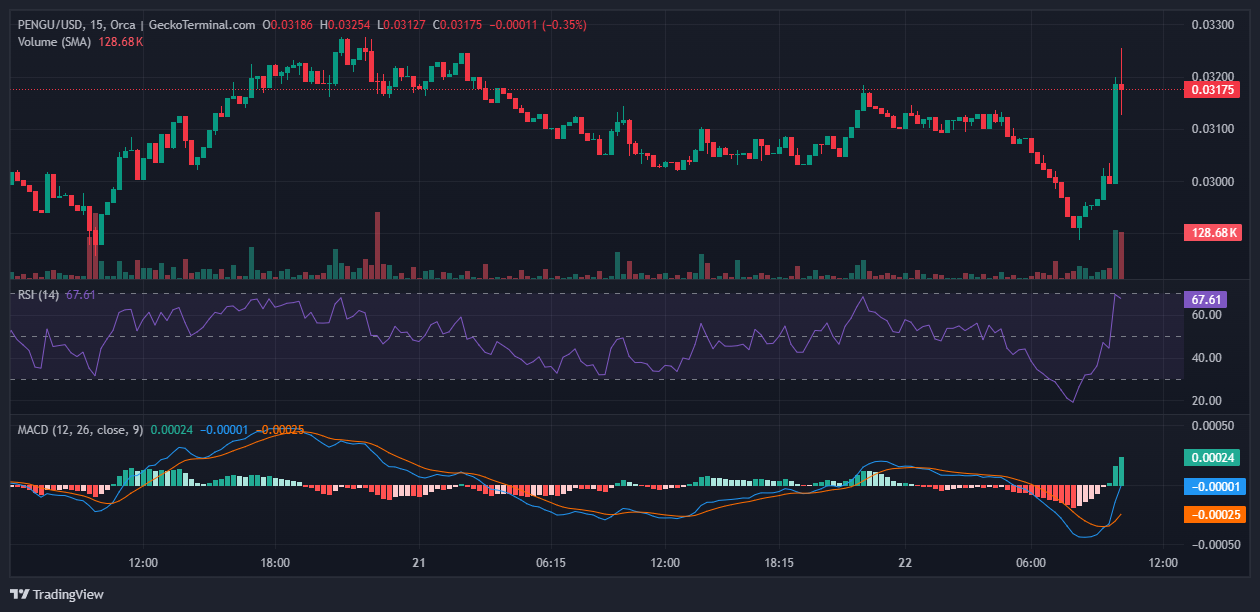Select the RSI (14) indicator legend label
Viewport: 1260px width, 612px height.
pyautogui.click(x=39, y=294)
